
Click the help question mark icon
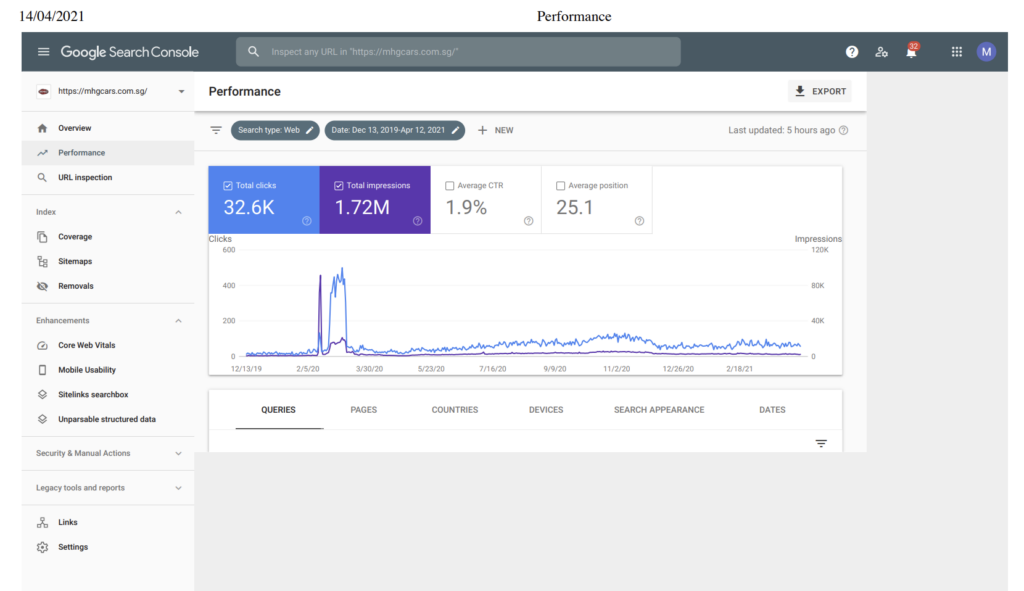click(852, 52)
